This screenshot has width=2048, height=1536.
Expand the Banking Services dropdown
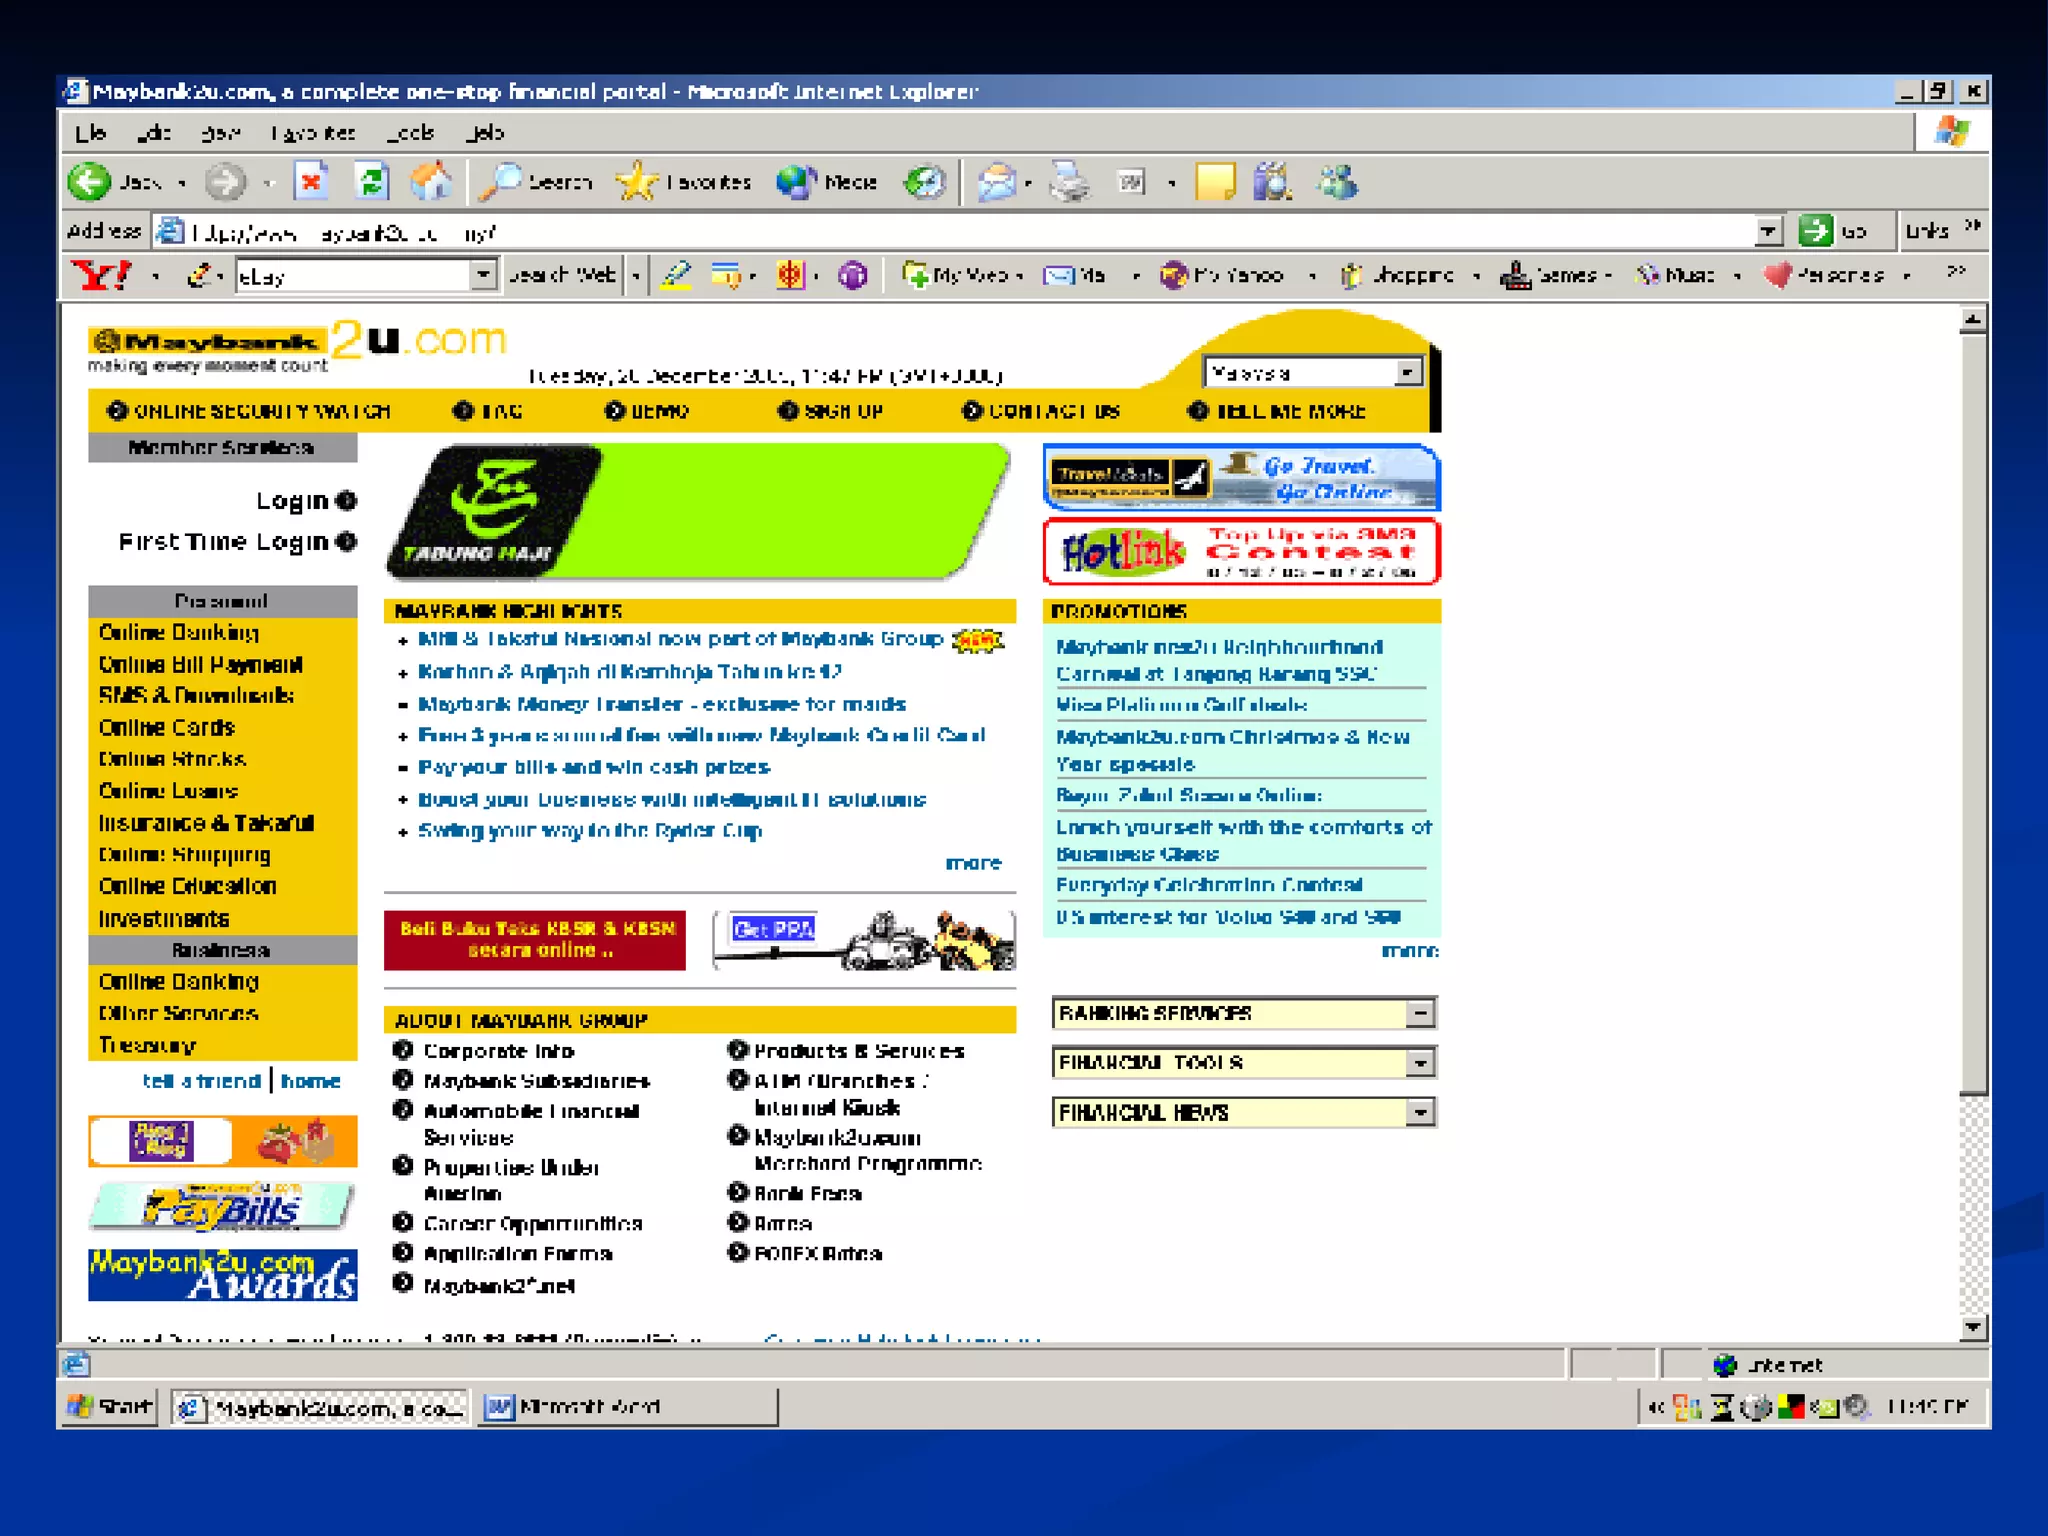point(1419,1013)
